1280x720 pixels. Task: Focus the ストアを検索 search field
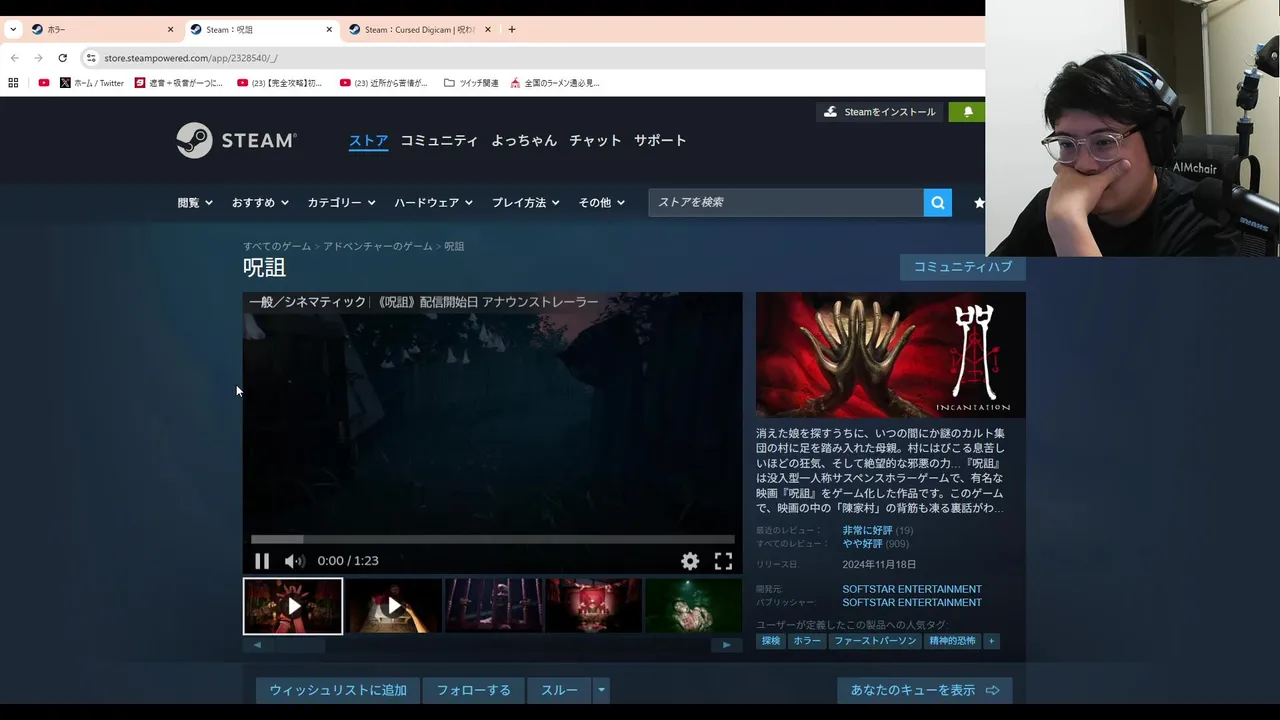pyautogui.click(x=786, y=202)
